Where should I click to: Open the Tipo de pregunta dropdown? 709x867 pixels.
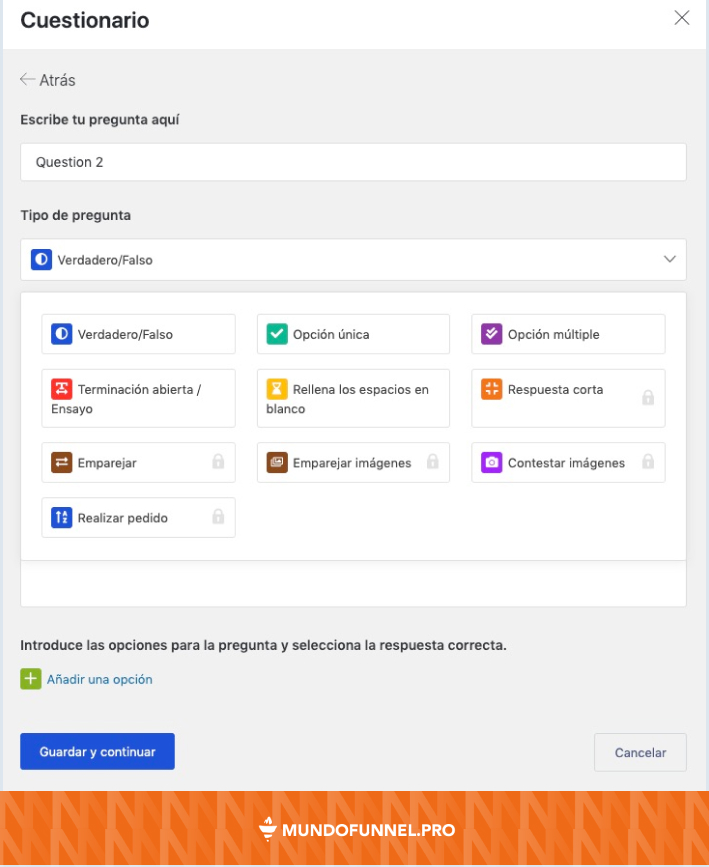(x=353, y=259)
